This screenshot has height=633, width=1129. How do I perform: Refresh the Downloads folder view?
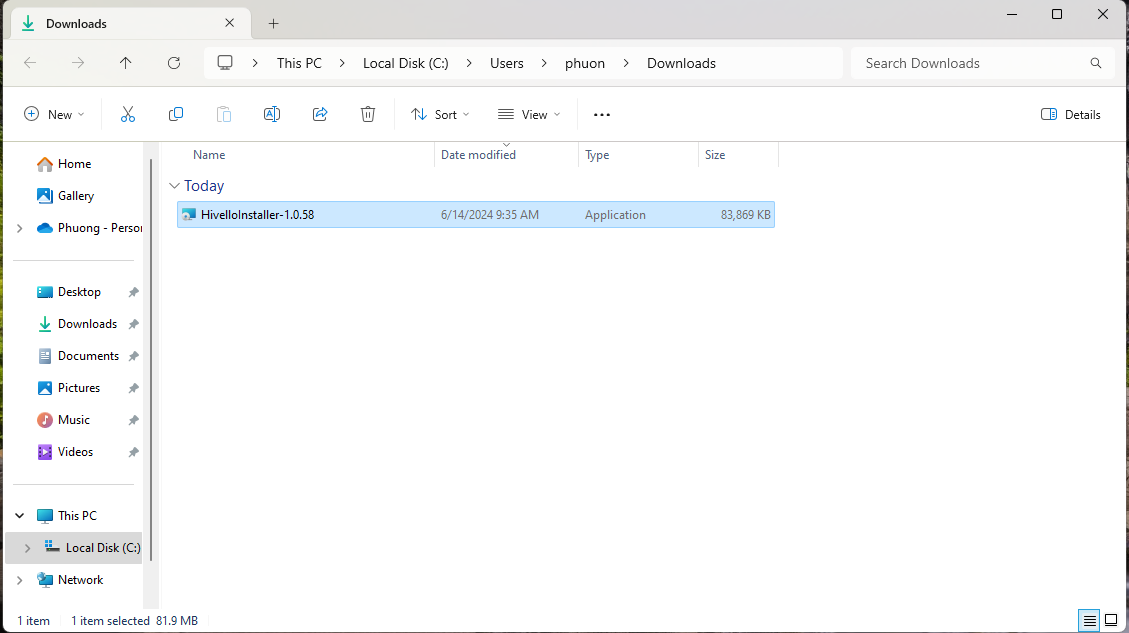pos(174,63)
